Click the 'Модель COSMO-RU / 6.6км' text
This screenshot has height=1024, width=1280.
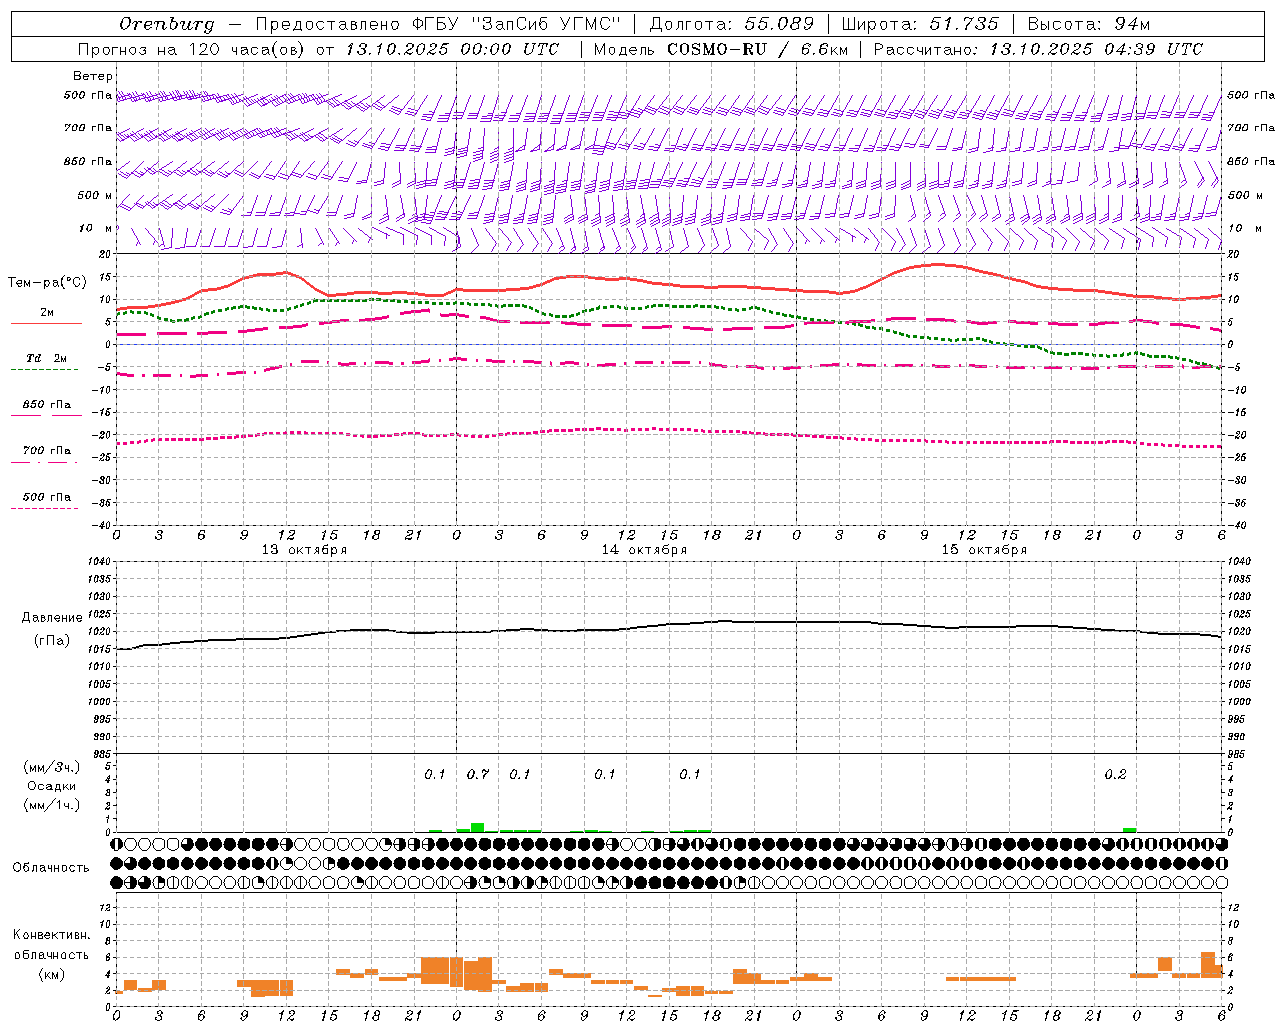[x=721, y=49]
